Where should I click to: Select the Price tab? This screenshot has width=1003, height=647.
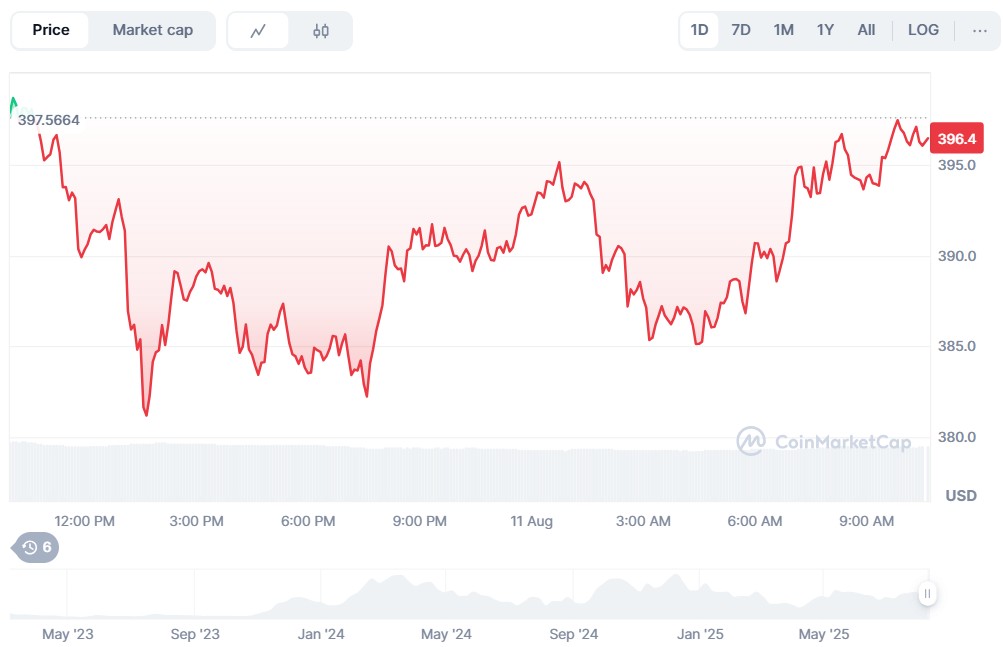[51, 30]
